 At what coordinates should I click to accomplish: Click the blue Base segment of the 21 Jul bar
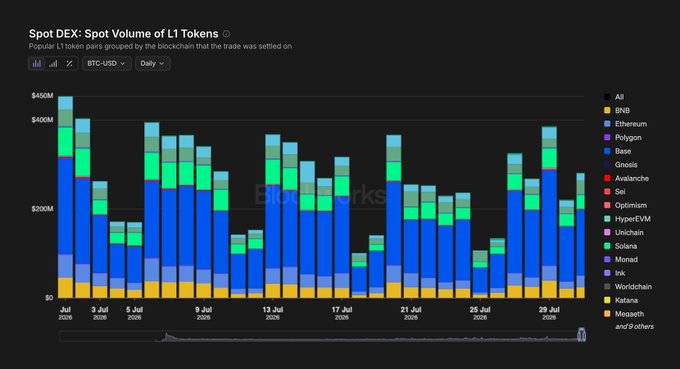(411, 247)
